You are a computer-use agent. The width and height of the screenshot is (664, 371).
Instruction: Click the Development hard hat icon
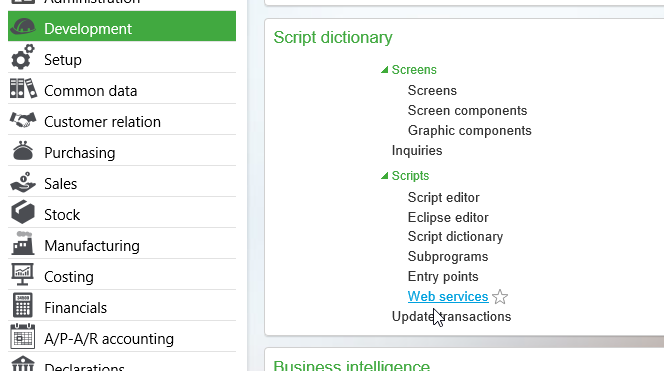pyautogui.click(x=22, y=27)
